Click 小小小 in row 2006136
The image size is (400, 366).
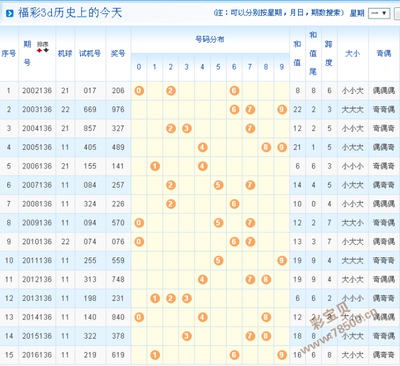point(353,166)
